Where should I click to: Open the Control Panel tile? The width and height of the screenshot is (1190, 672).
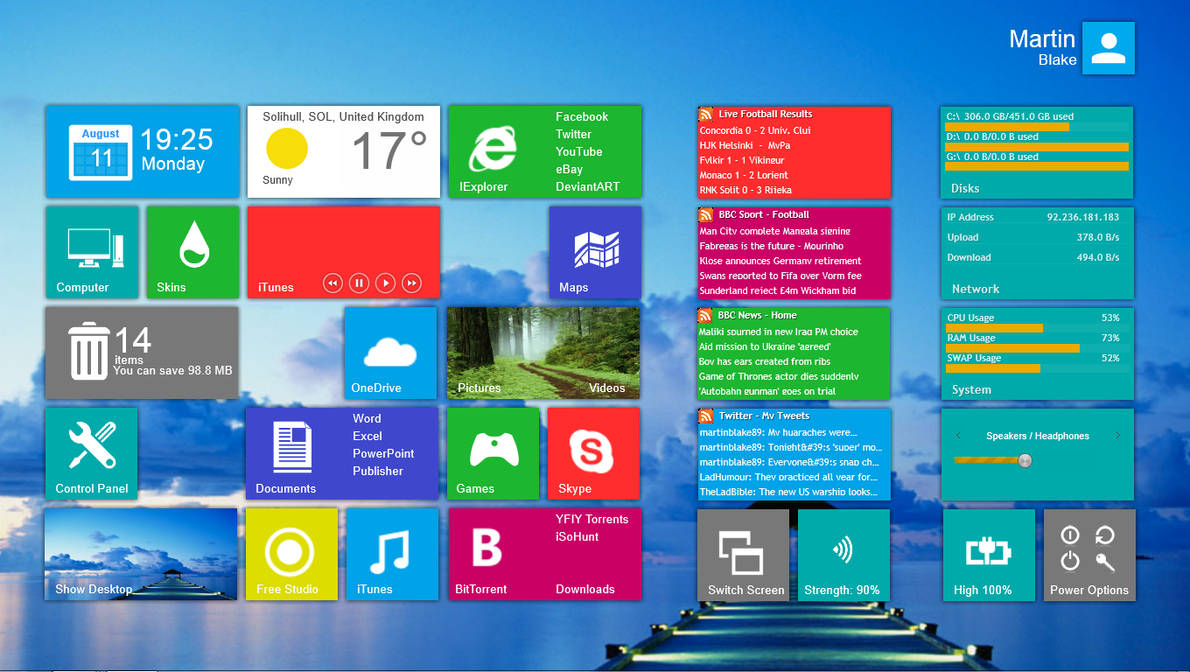(x=92, y=453)
